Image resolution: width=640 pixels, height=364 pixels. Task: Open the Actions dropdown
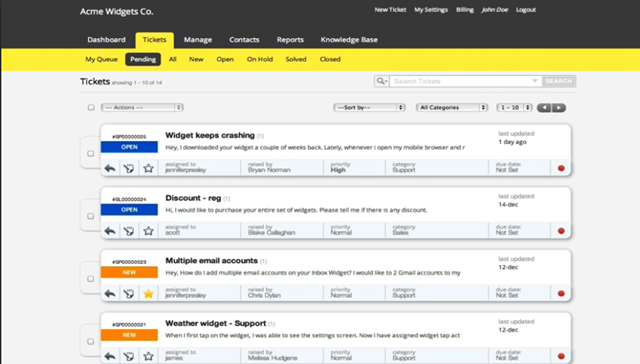142,107
